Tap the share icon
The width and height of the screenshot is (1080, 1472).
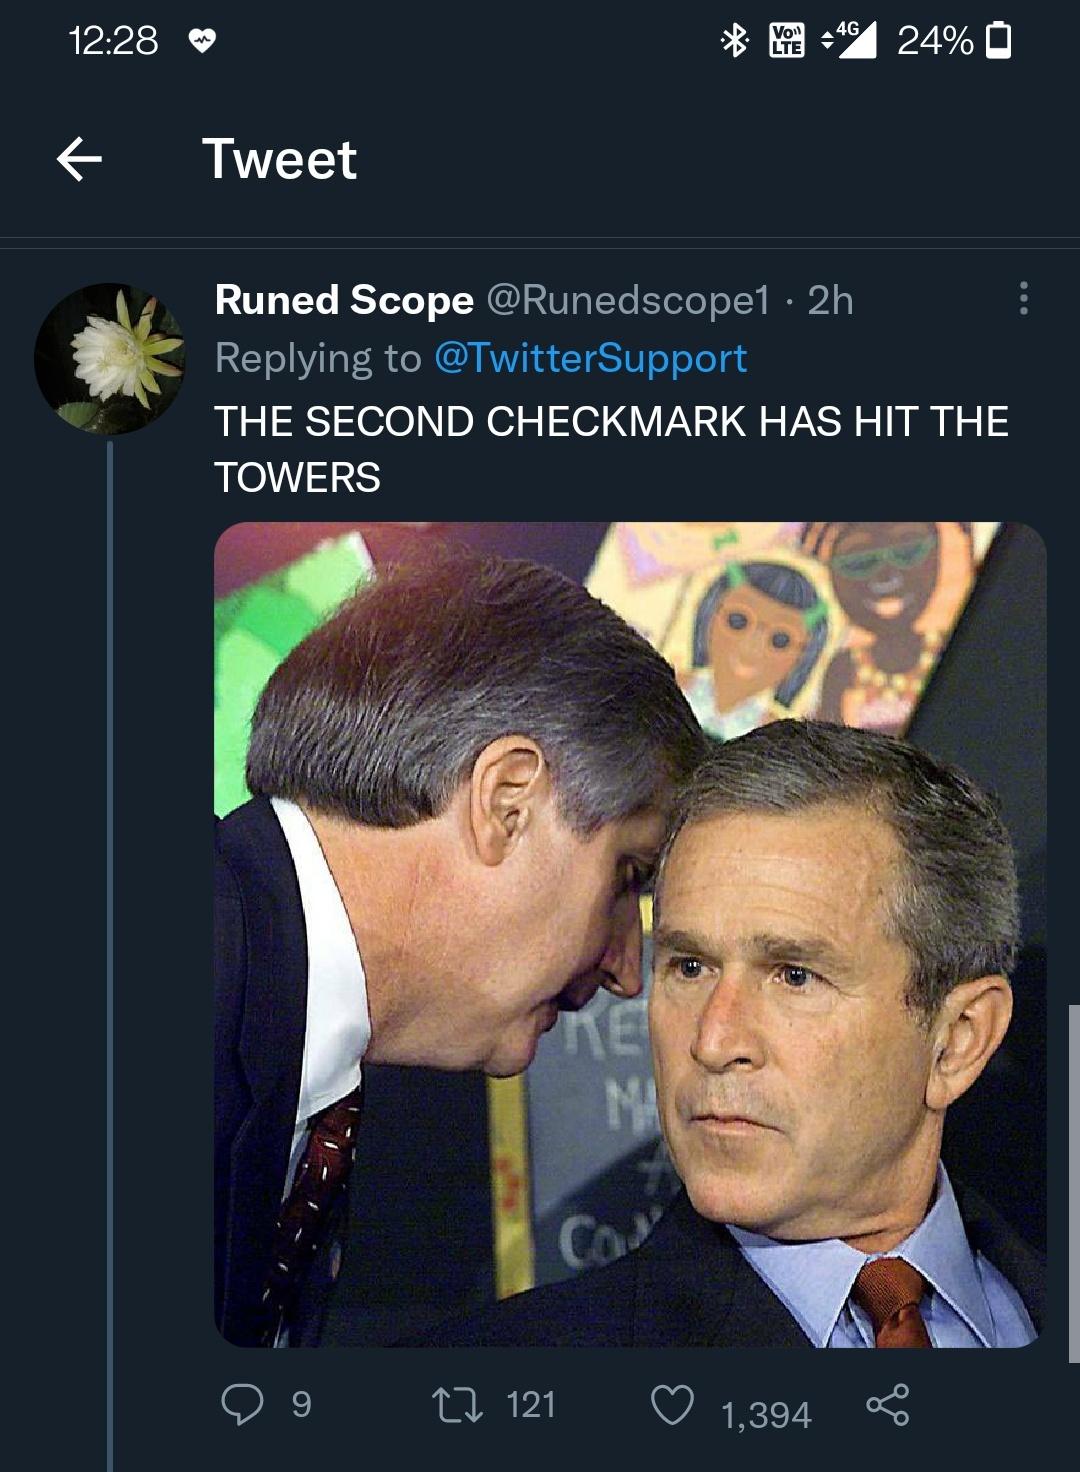click(x=888, y=1404)
